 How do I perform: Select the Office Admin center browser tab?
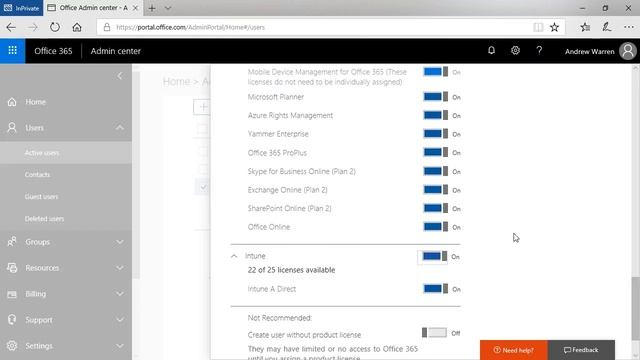coord(93,8)
